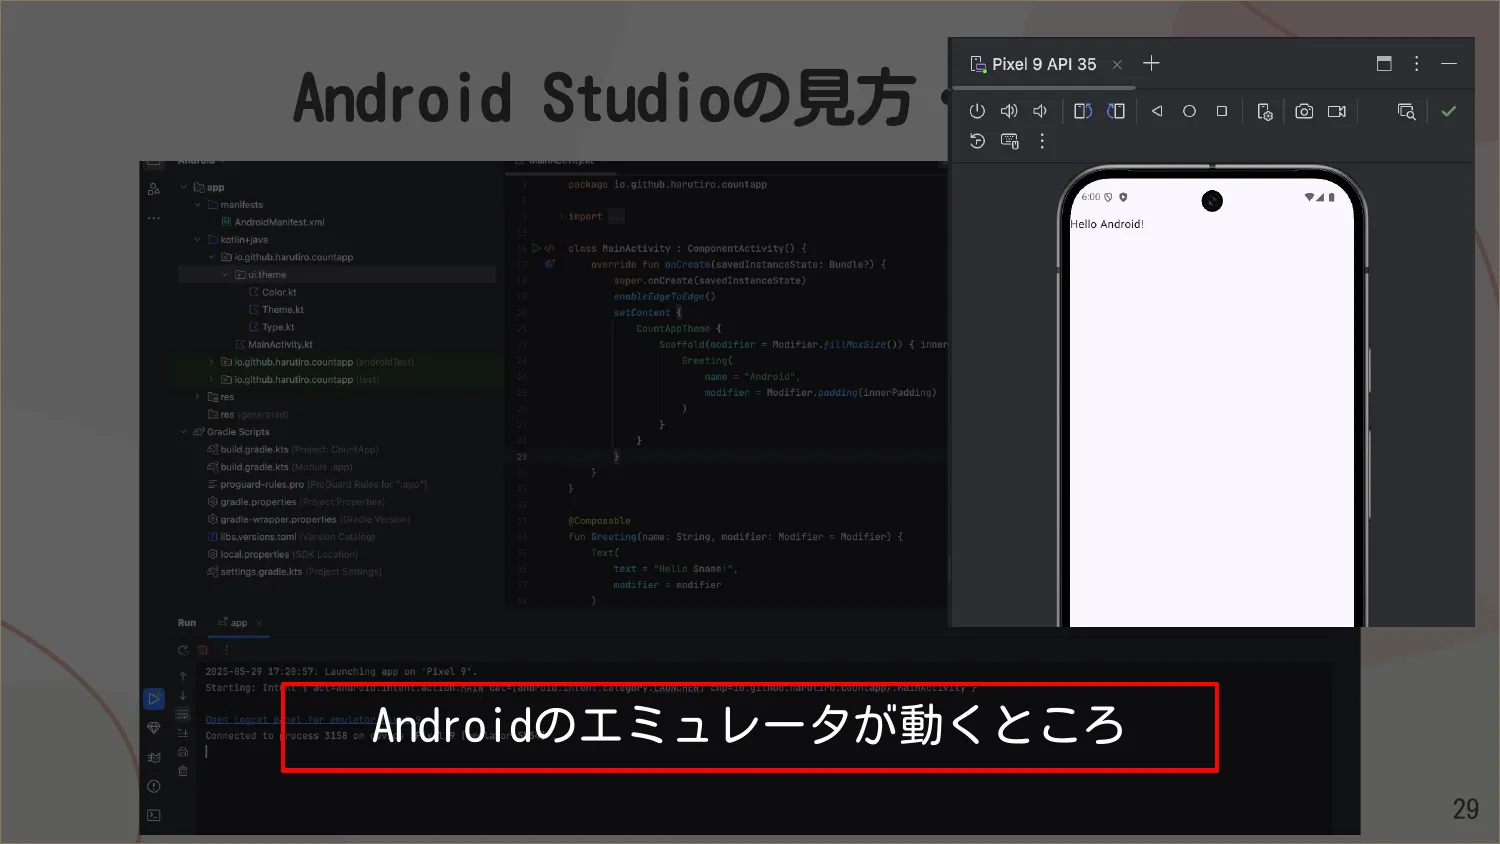1500x844 pixels.
Task: Toggle the emulator power button
Action: (x=977, y=110)
